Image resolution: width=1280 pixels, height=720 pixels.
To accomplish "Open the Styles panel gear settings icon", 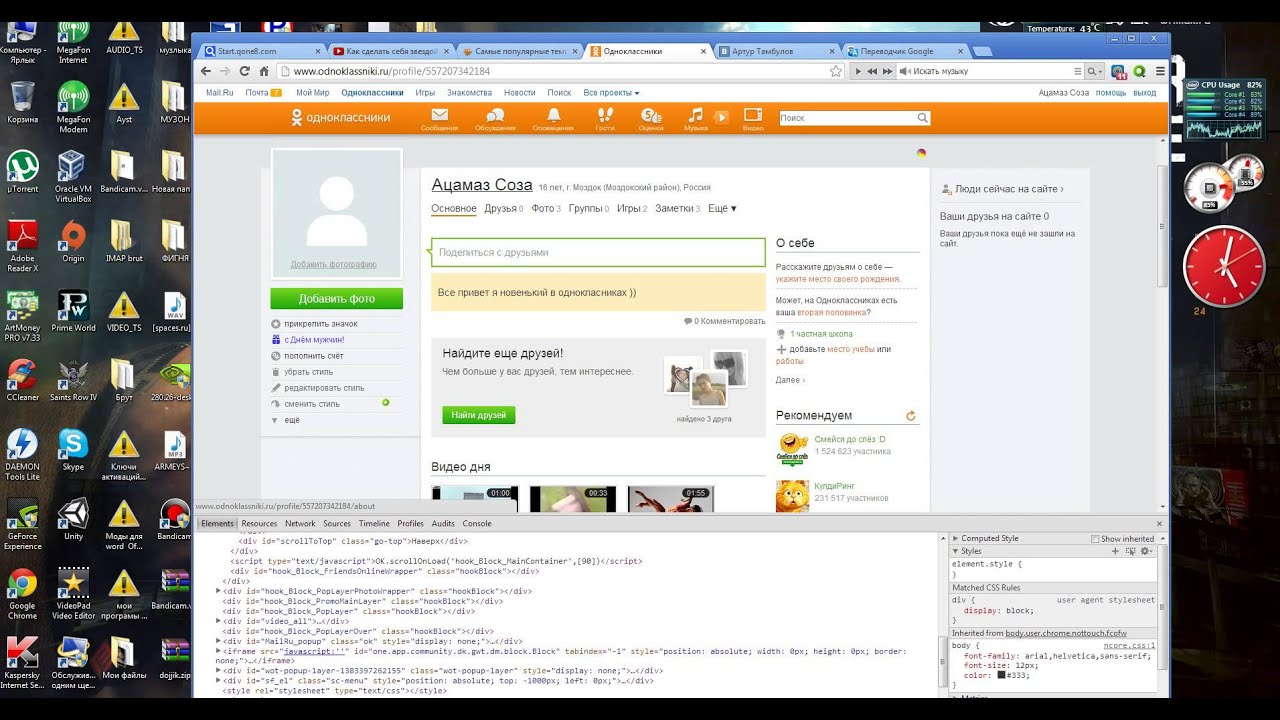I will [x=1146, y=551].
